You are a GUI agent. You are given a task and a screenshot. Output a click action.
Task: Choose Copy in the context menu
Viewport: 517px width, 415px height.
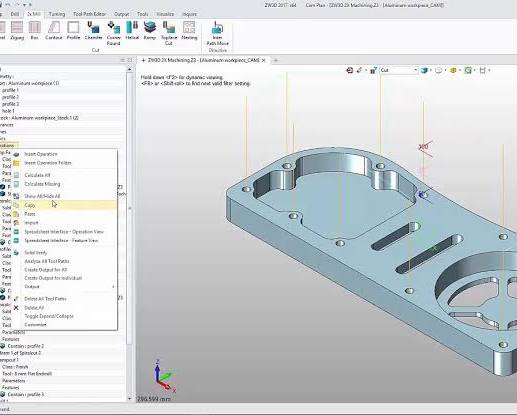pos(64,205)
